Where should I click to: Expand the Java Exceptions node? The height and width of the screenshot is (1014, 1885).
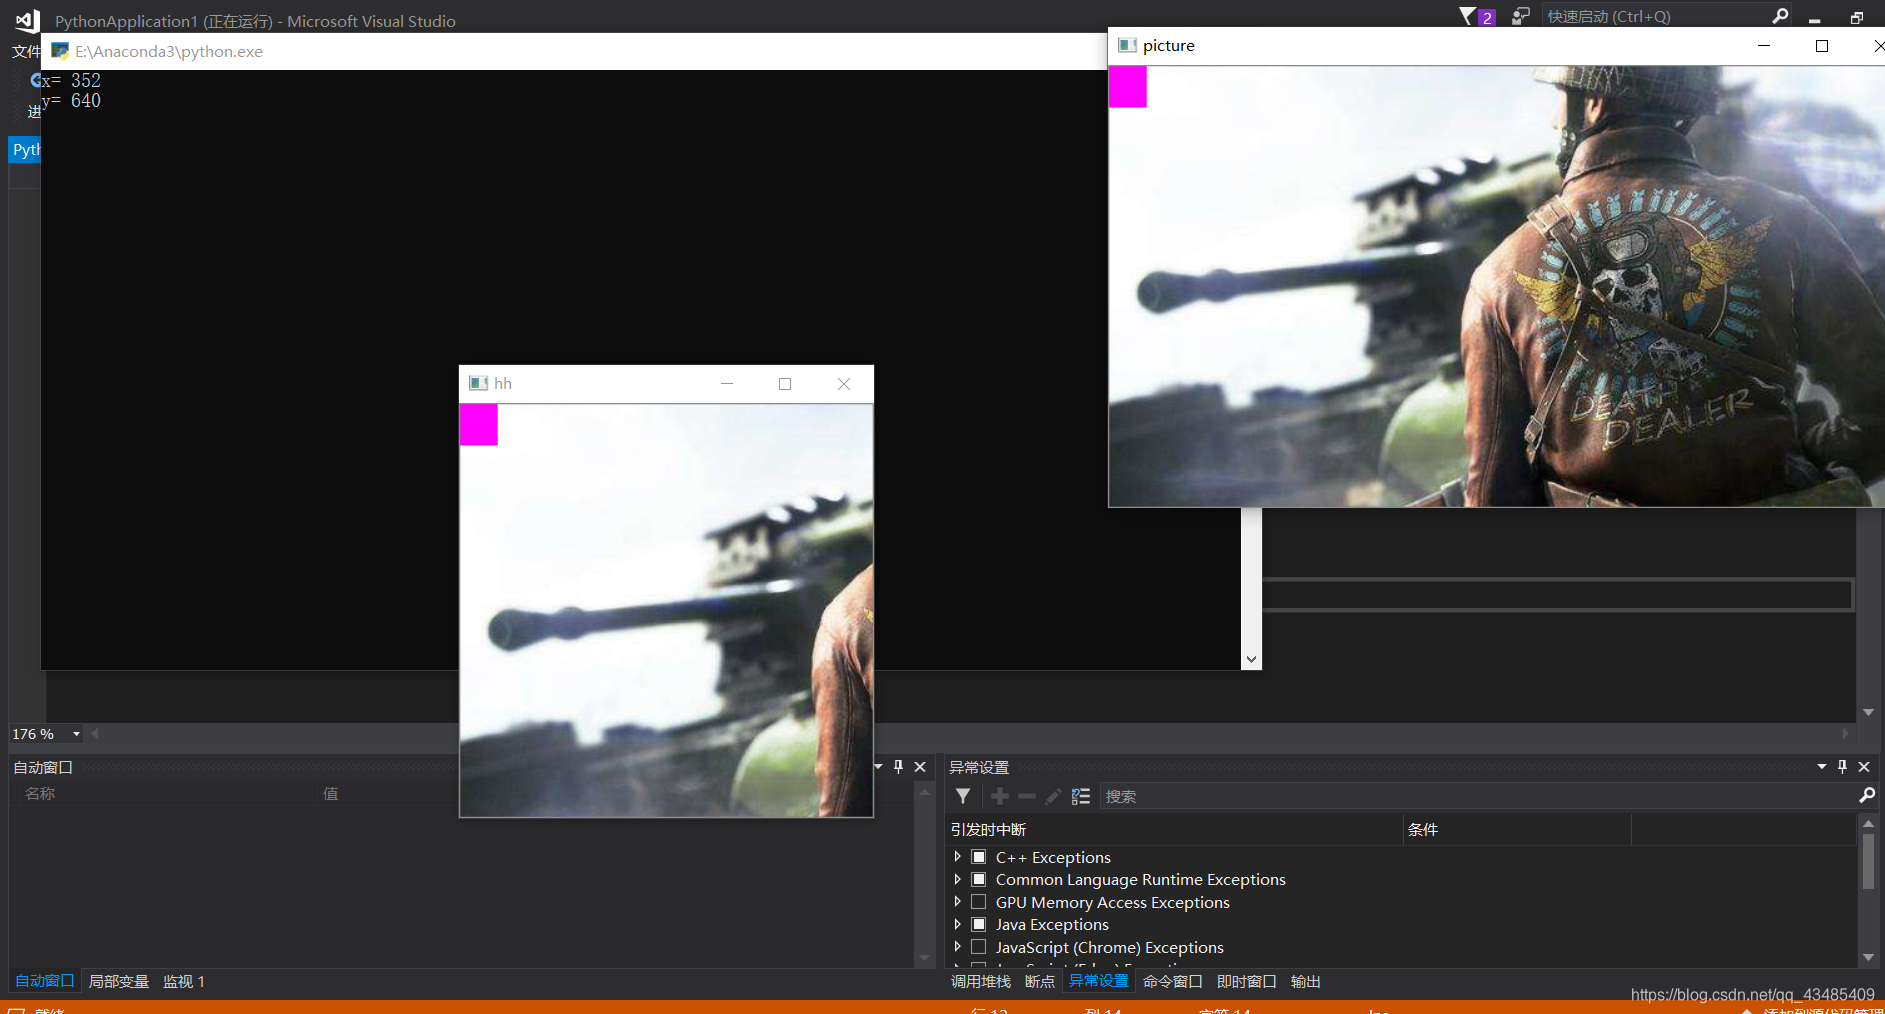tap(957, 924)
